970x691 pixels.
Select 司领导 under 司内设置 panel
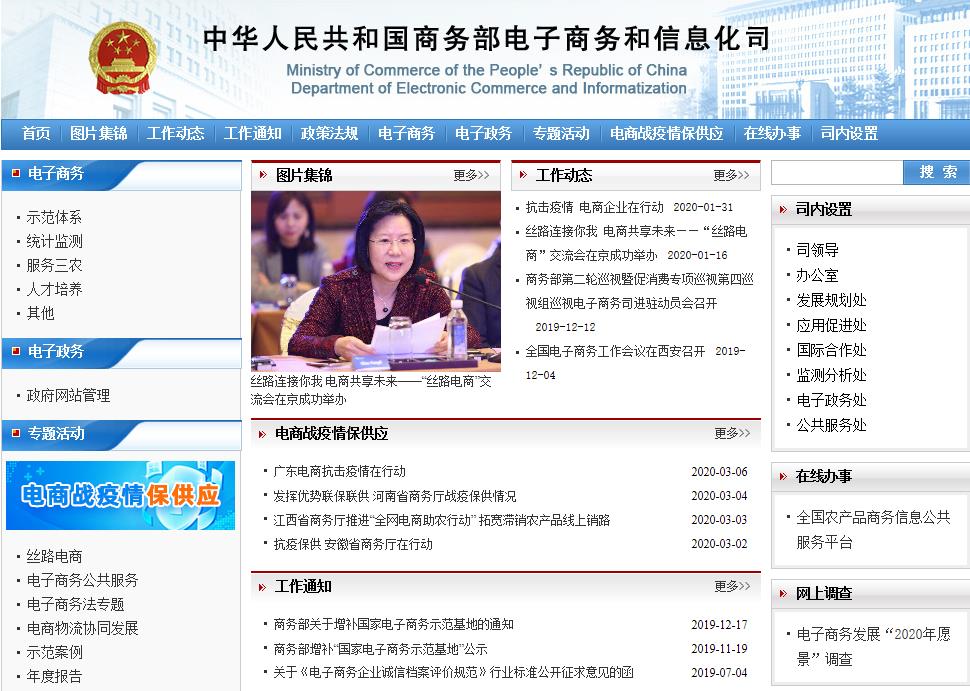tap(817, 250)
